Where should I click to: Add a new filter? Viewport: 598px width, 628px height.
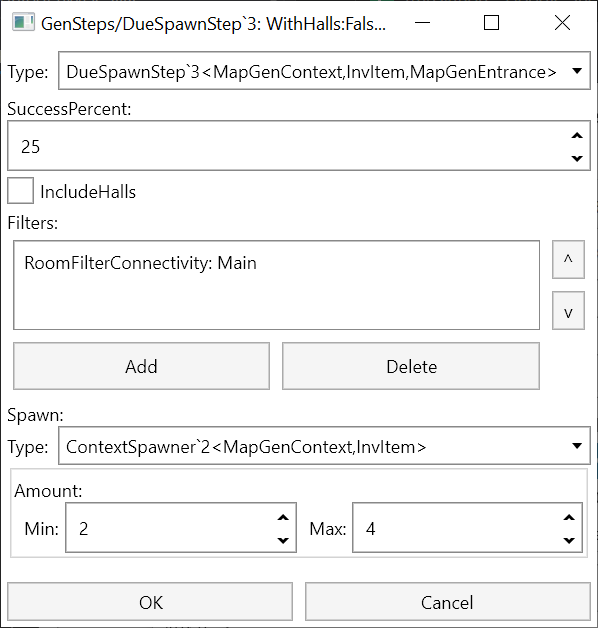[141, 366]
